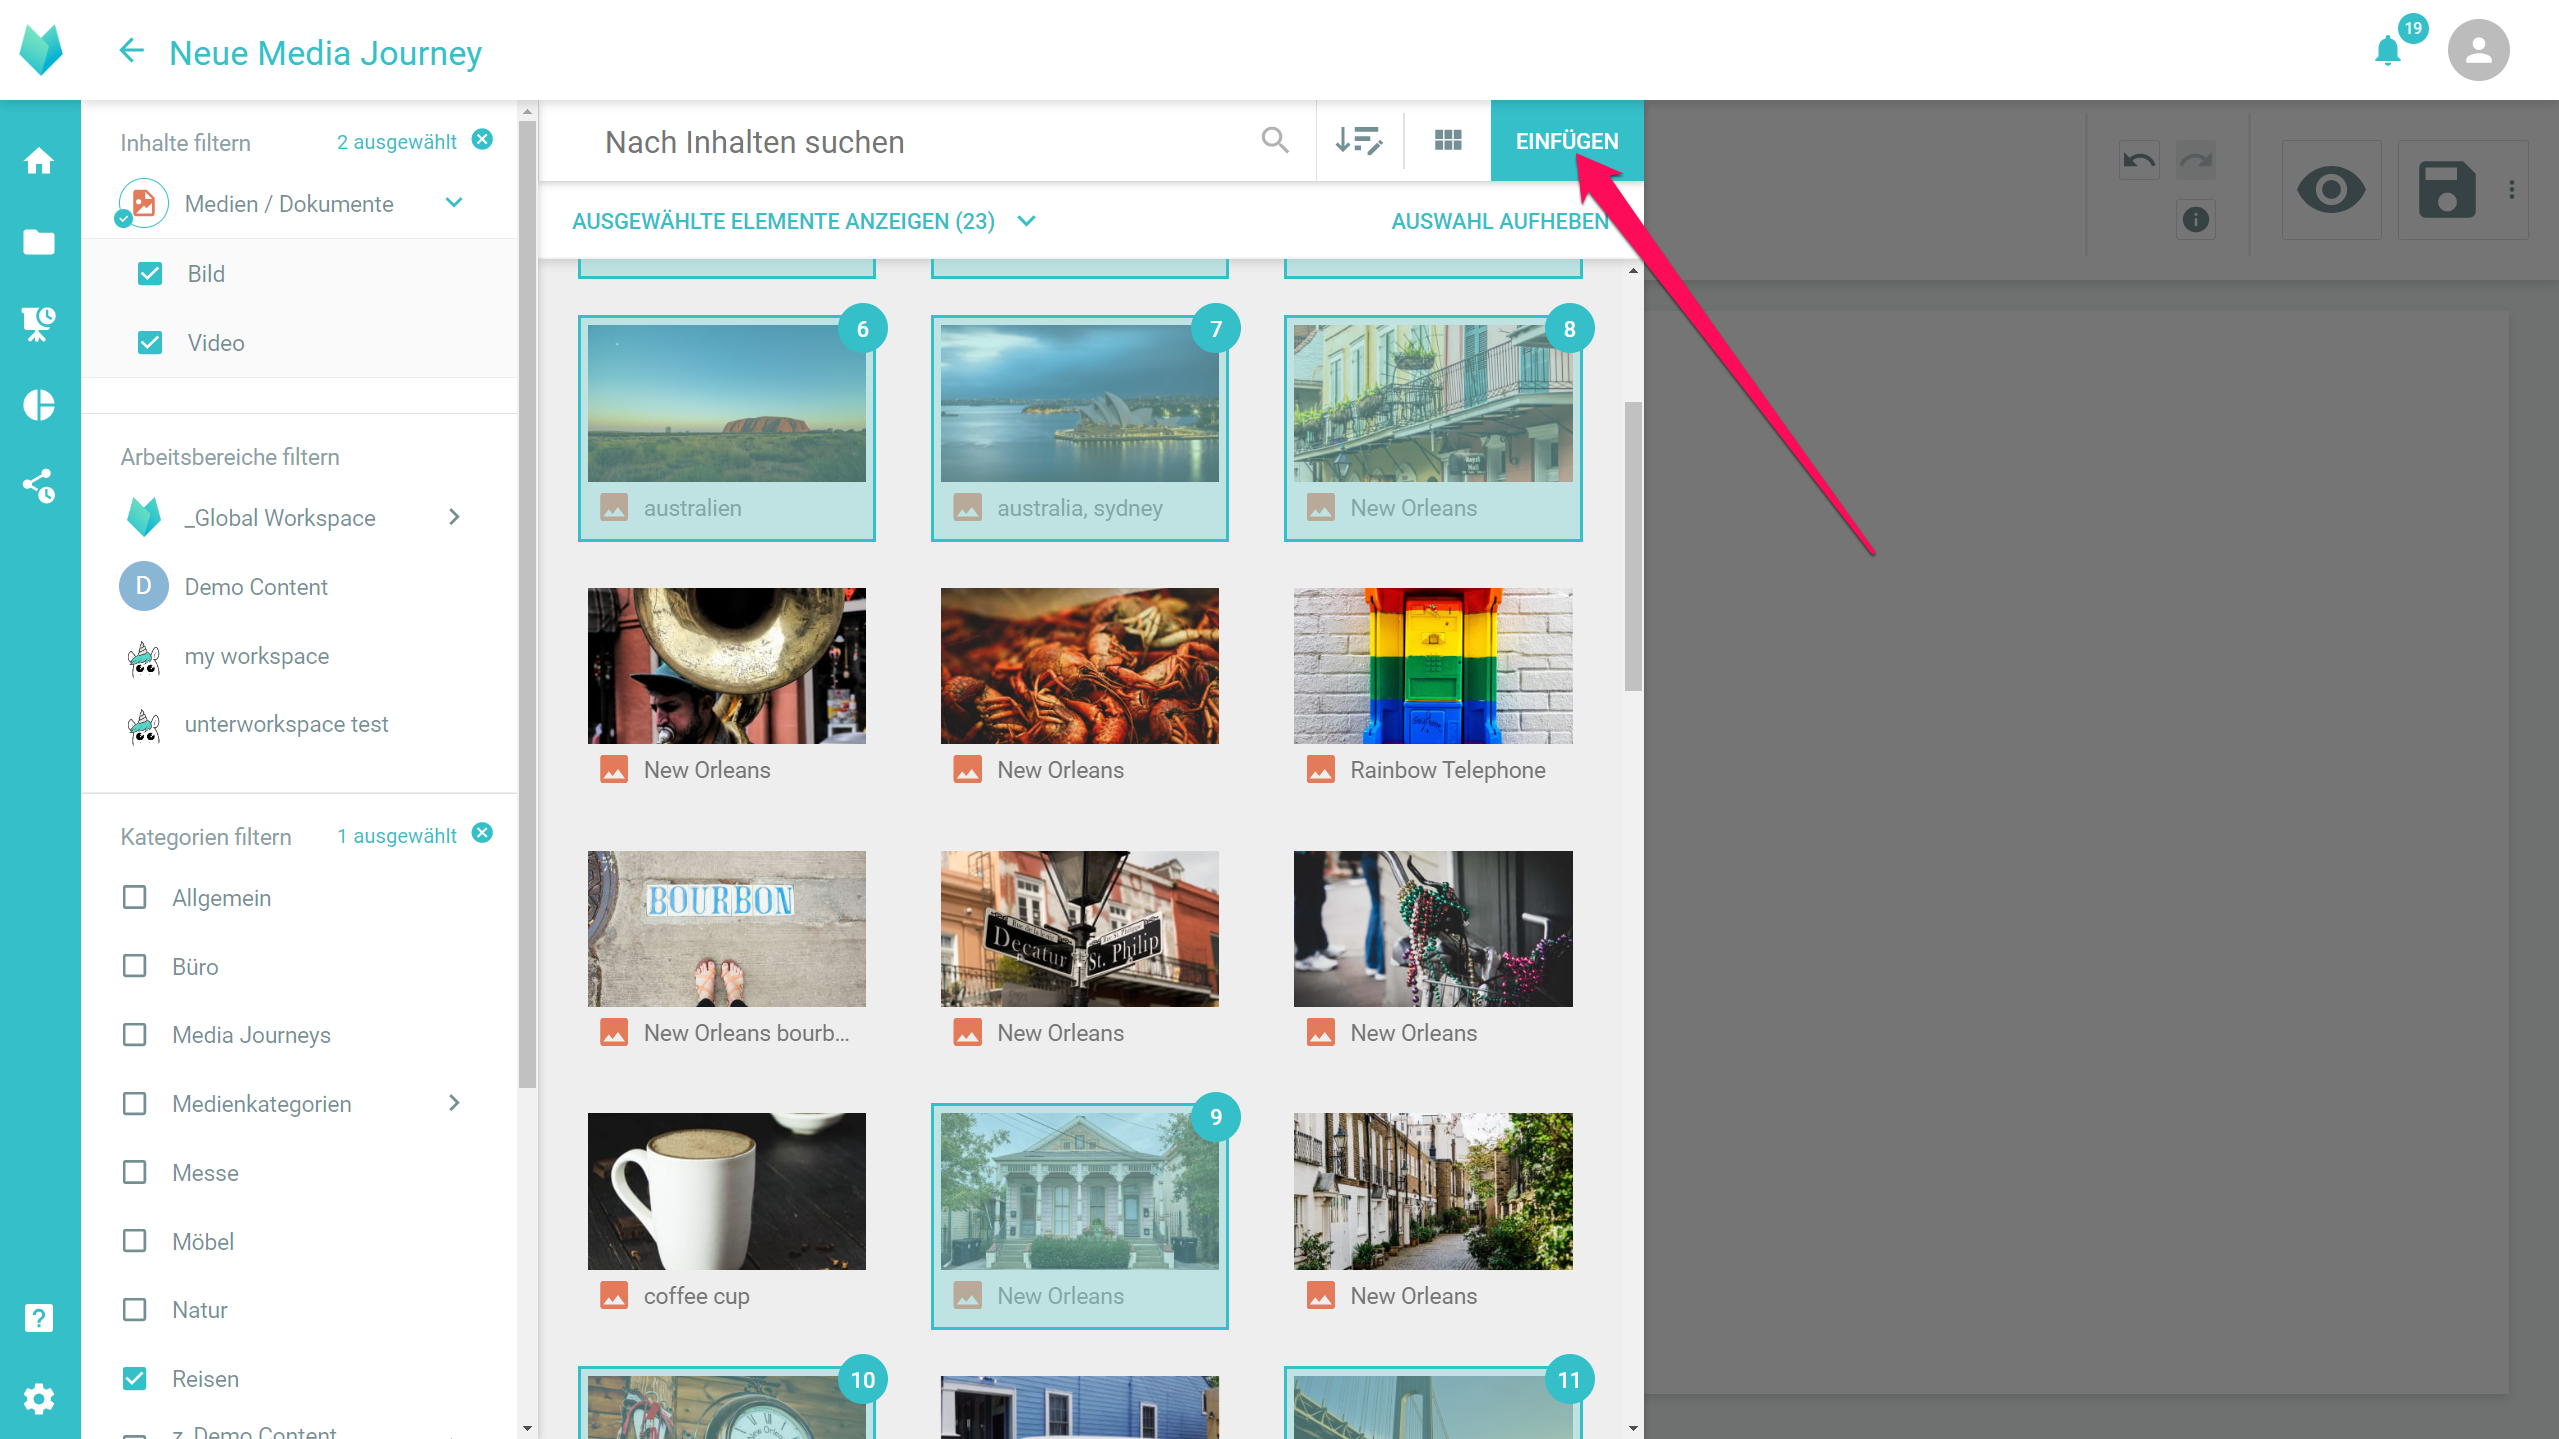Click the EINFÜGEN button
The height and width of the screenshot is (1439, 2559).
click(1566, 140)
